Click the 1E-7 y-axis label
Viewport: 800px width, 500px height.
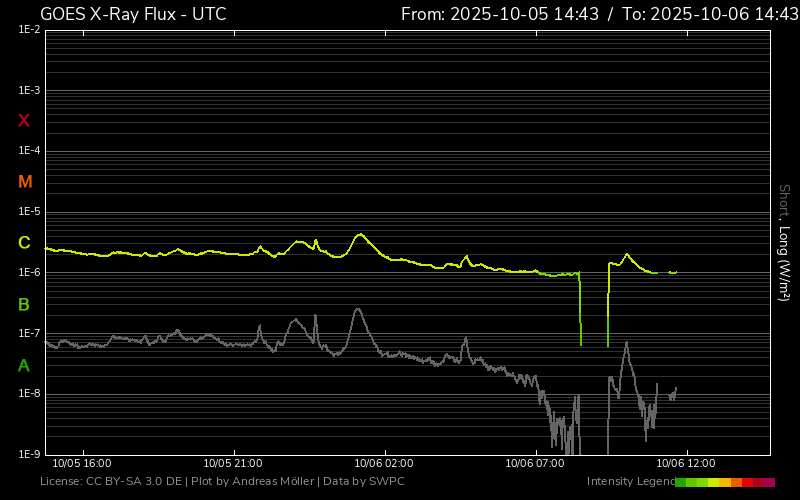(x=29, y=333)
